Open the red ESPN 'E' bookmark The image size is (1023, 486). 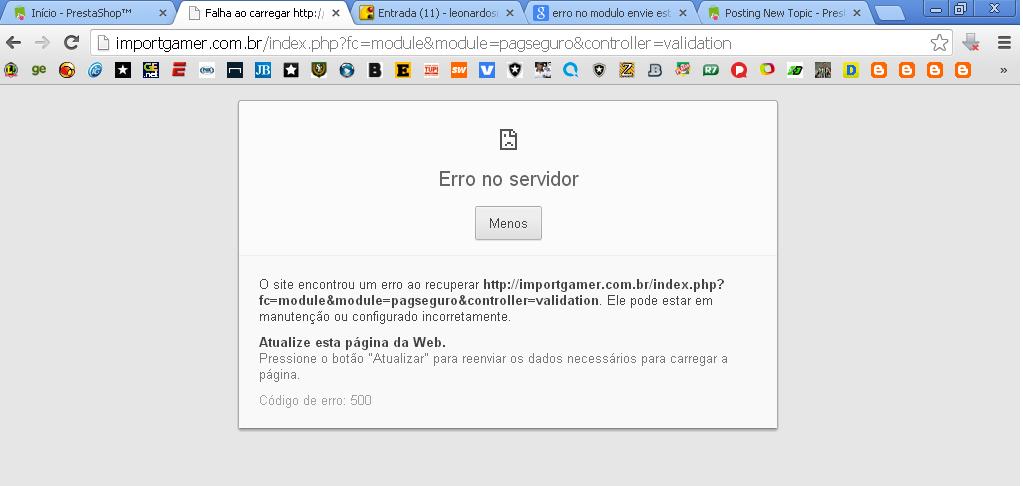(x=179, y=70)
